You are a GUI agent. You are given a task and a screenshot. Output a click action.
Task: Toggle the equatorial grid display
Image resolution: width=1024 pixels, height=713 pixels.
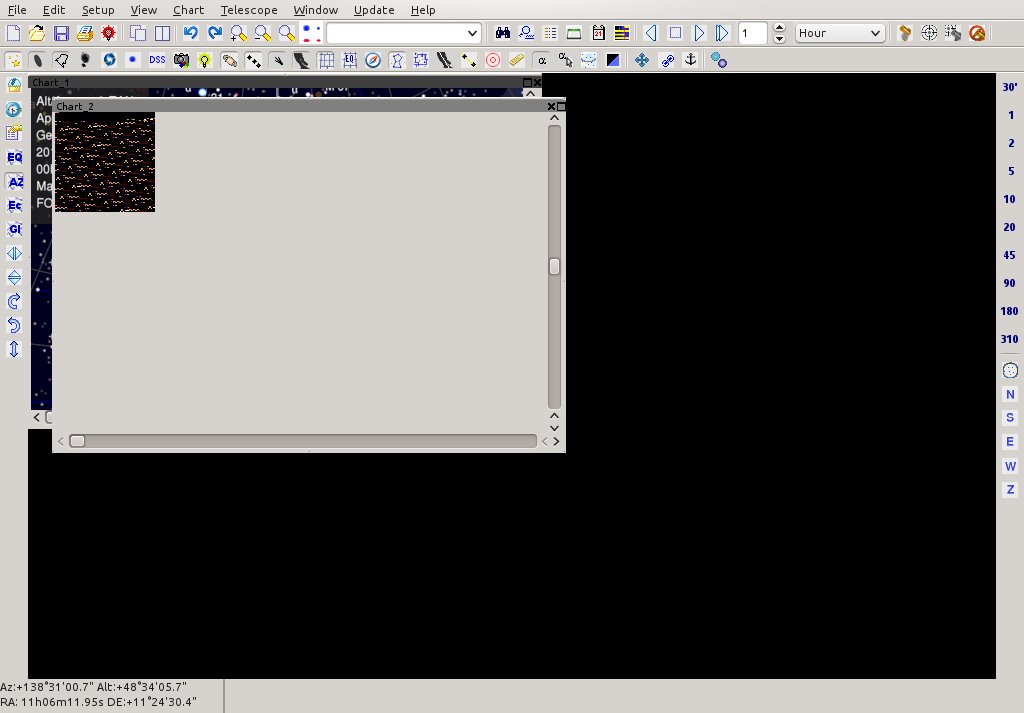pos(349,60)
